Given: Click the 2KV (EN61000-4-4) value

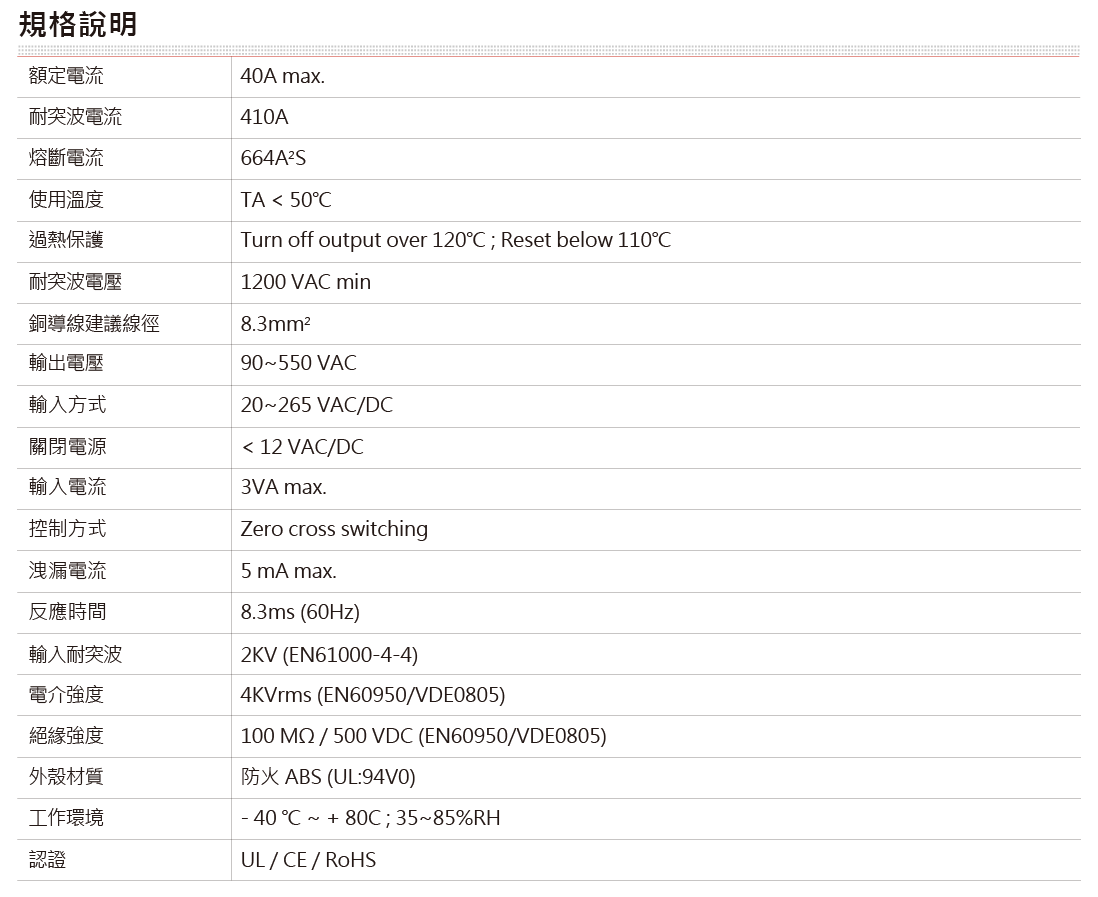Looking at the screenshot, I should (x=329, y=654).
